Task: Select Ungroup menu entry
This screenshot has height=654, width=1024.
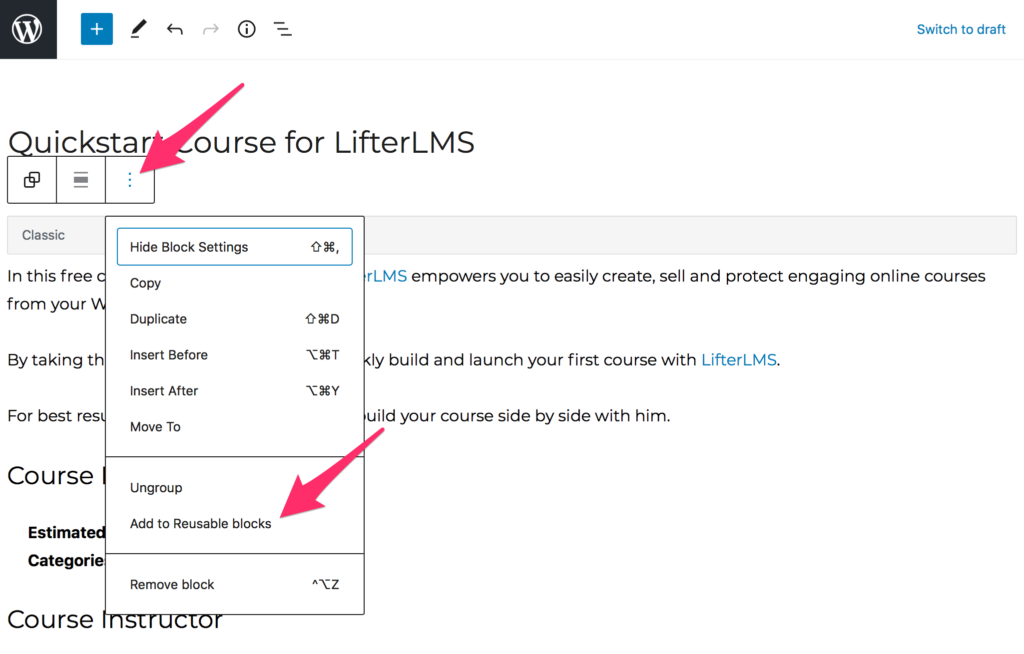Action: [234, 487]
